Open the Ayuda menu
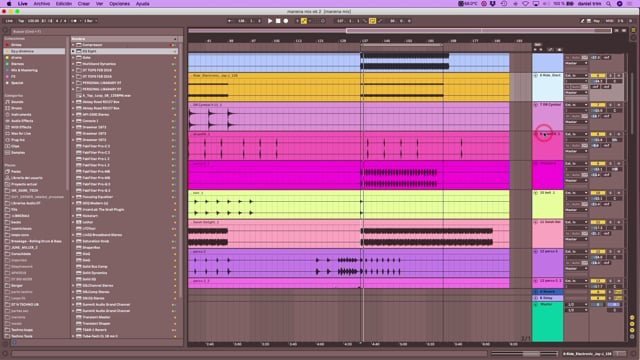This screenshot has height=360, width=640. [x=142, y=4]
